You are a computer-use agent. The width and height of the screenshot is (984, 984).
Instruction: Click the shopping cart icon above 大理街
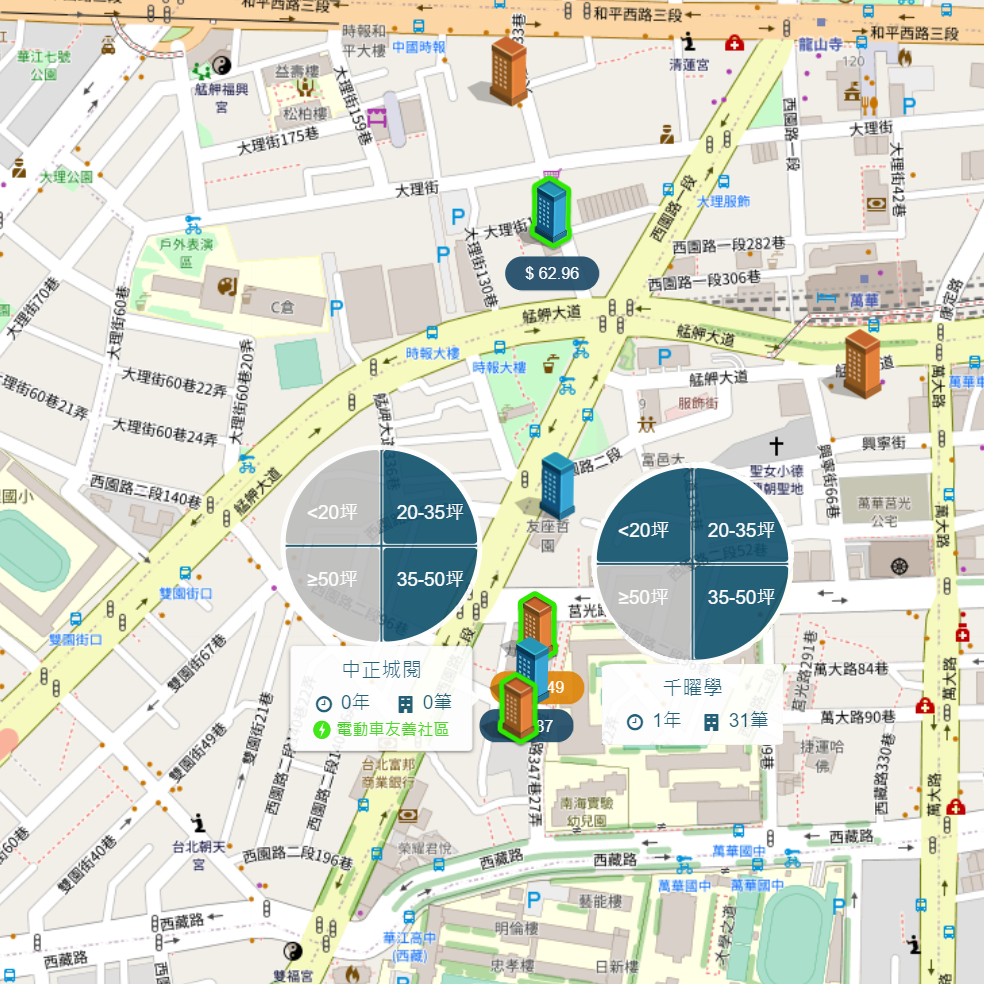point(552,173)
